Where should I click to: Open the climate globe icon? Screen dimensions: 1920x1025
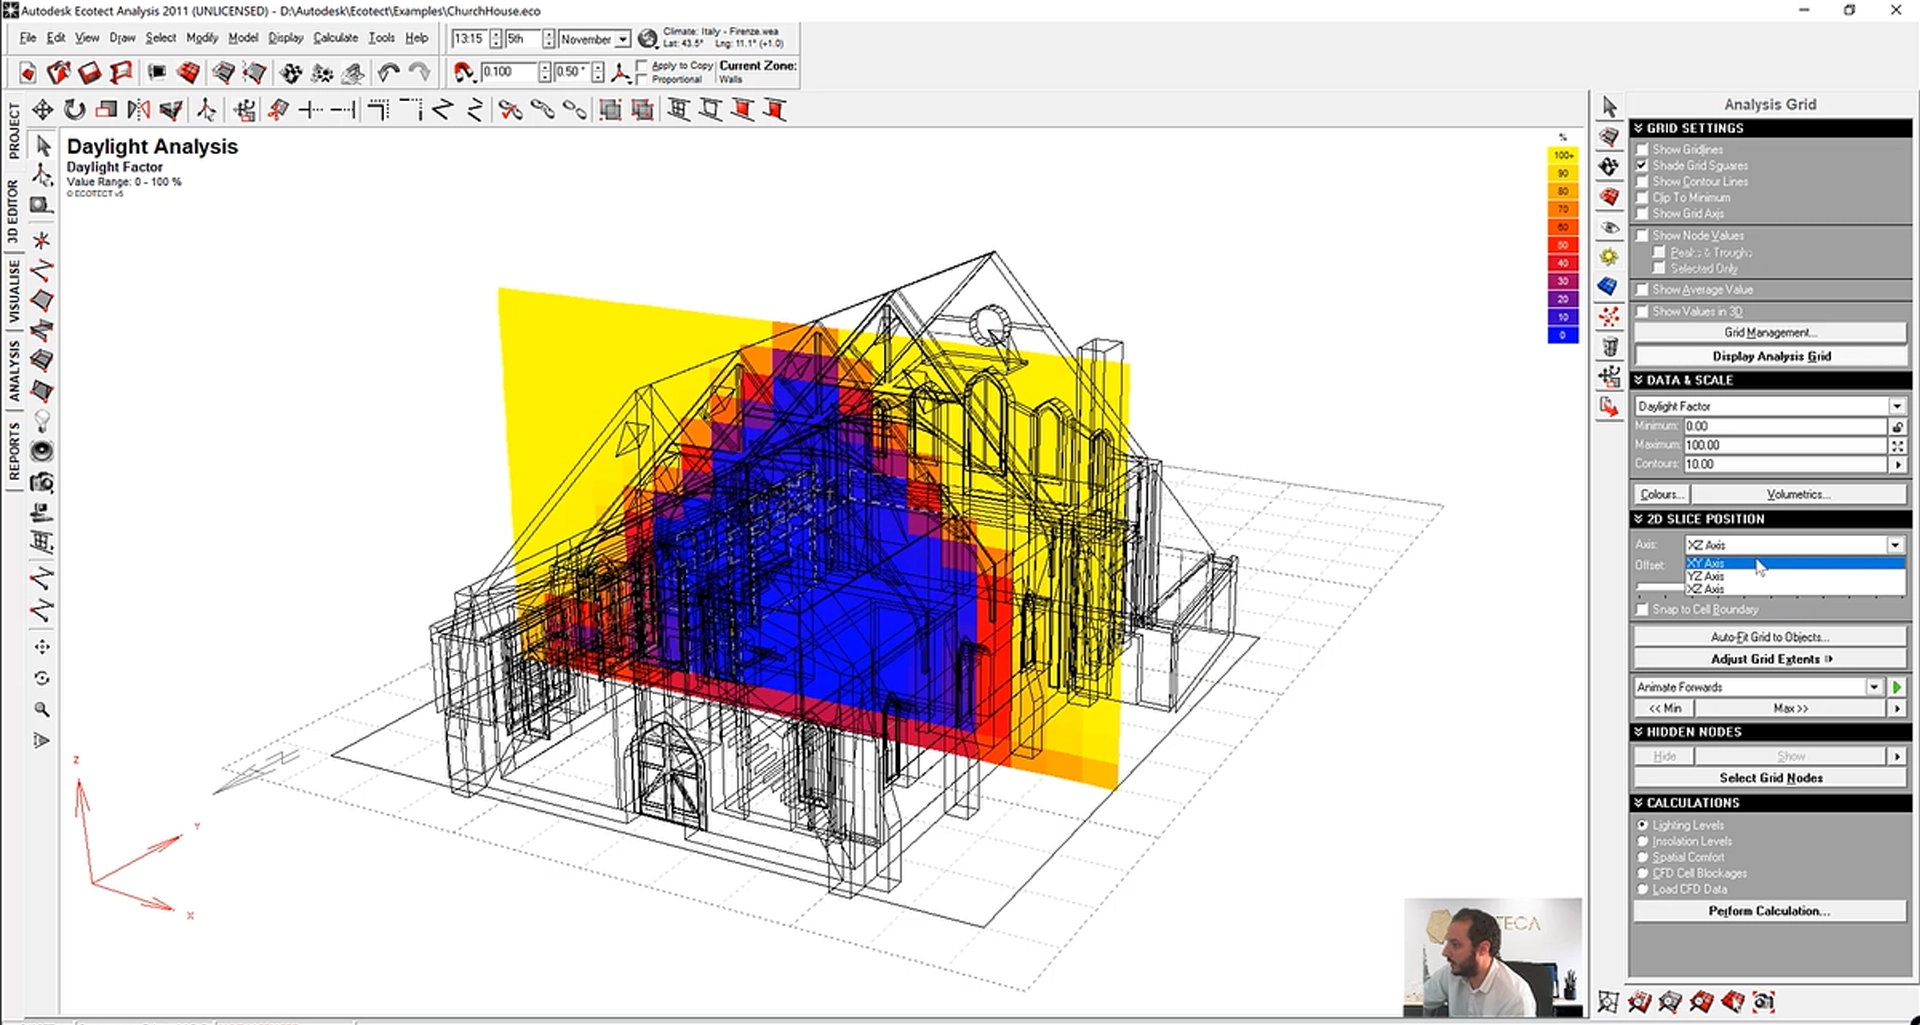click(648, 39)
